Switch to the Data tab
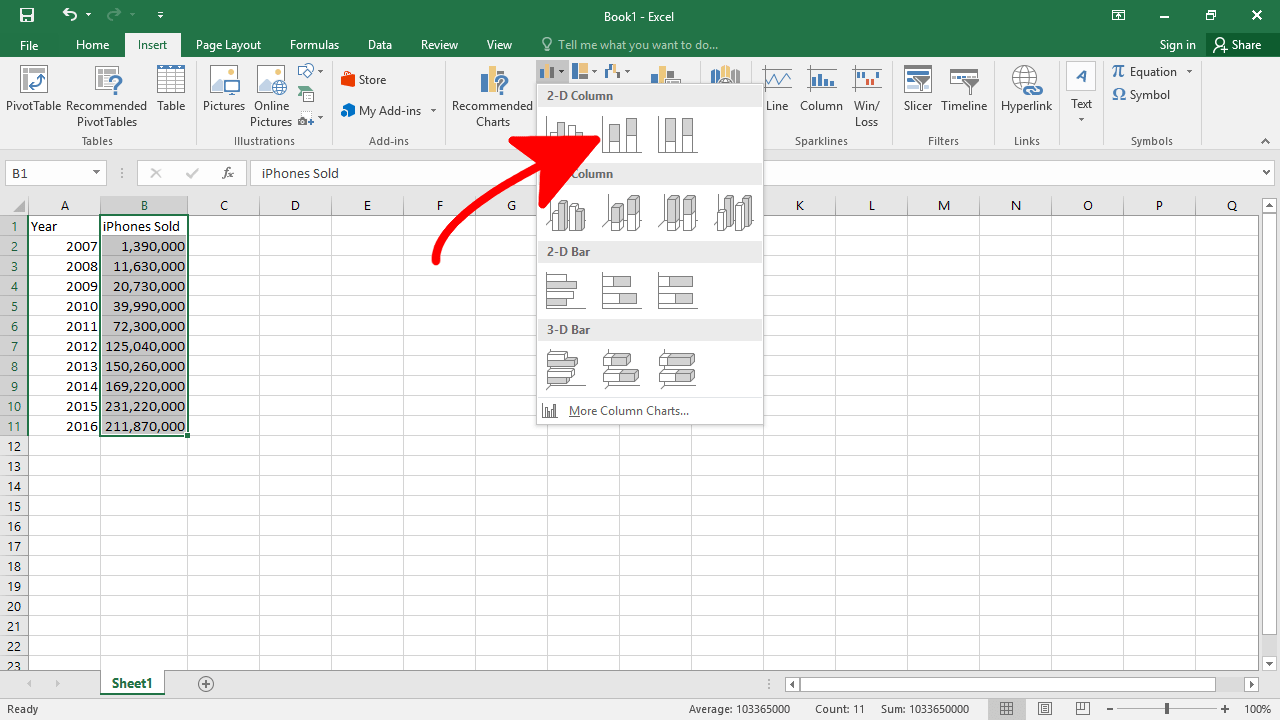Image resolution: width=1280 pixels, height=720 pixels. (380, 45)
